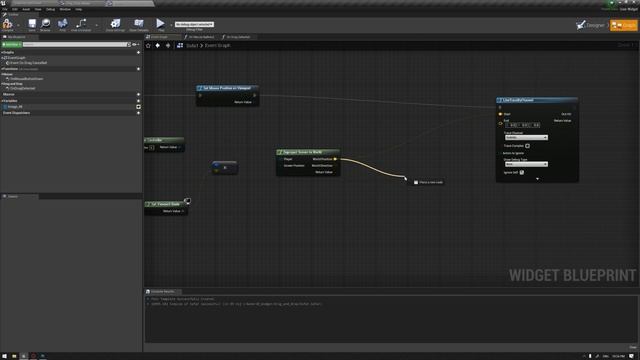This screenshot has height=360, width=640.
Task: Switch to Graph mode
Action: 623,25
